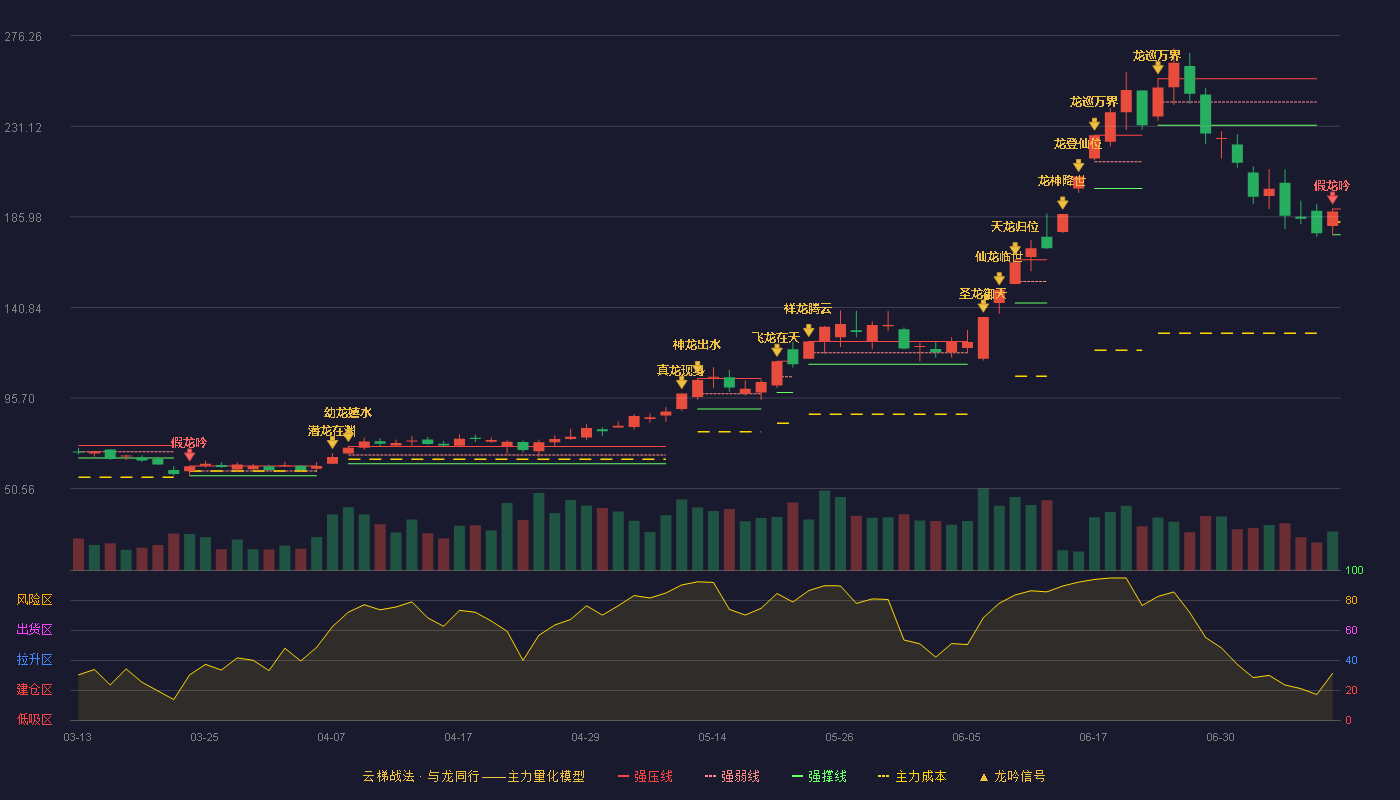The image size is (1400, 800).
Task: Click the 出货区 zone label
Action: click(x=34, y=630)
